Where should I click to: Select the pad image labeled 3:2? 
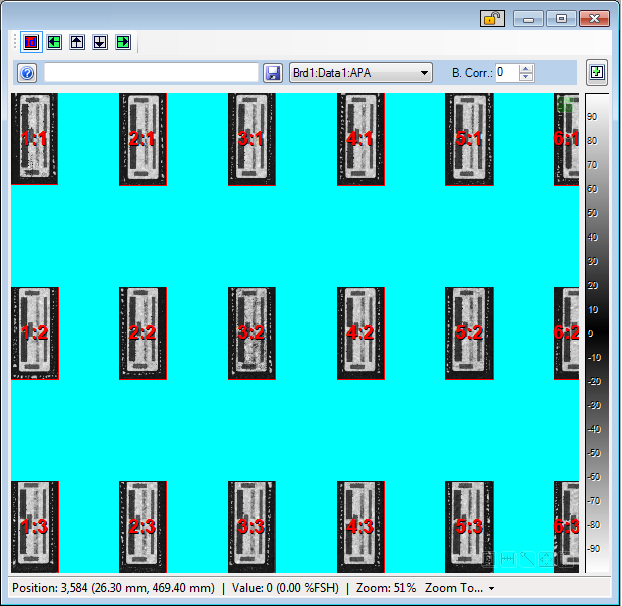click(251, 333)
